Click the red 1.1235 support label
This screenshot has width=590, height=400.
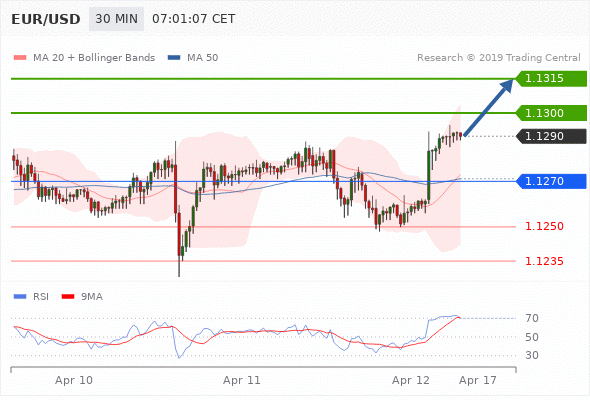point(544,261)
